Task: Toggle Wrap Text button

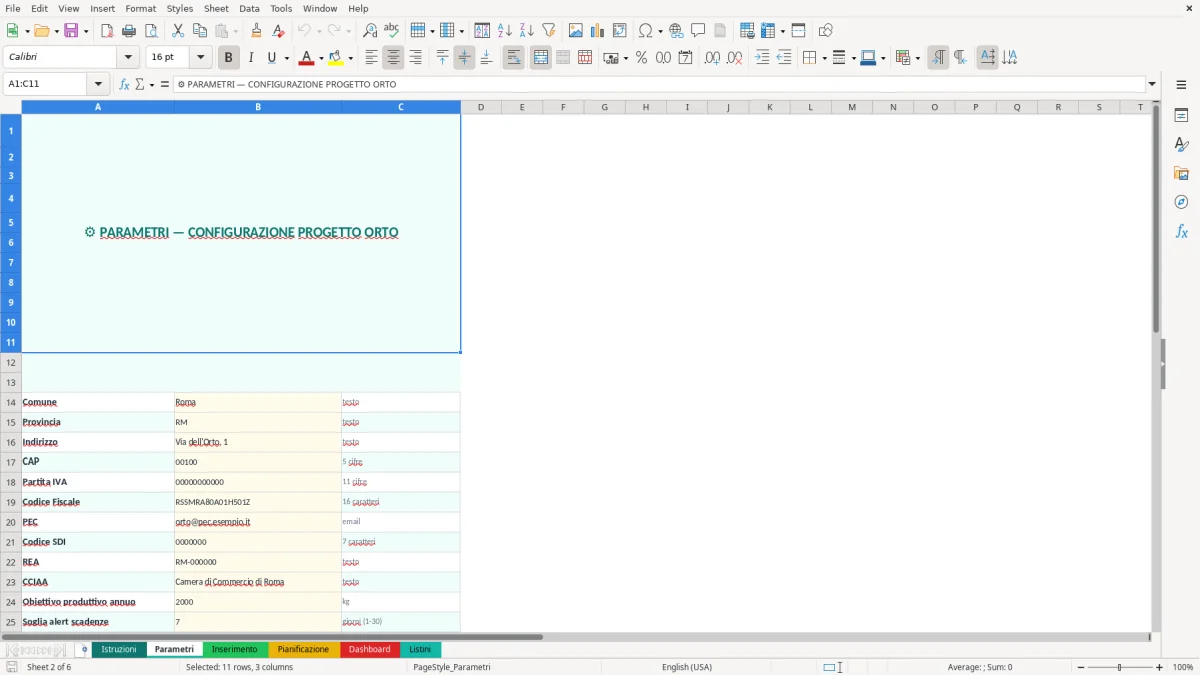Action: 513,58
